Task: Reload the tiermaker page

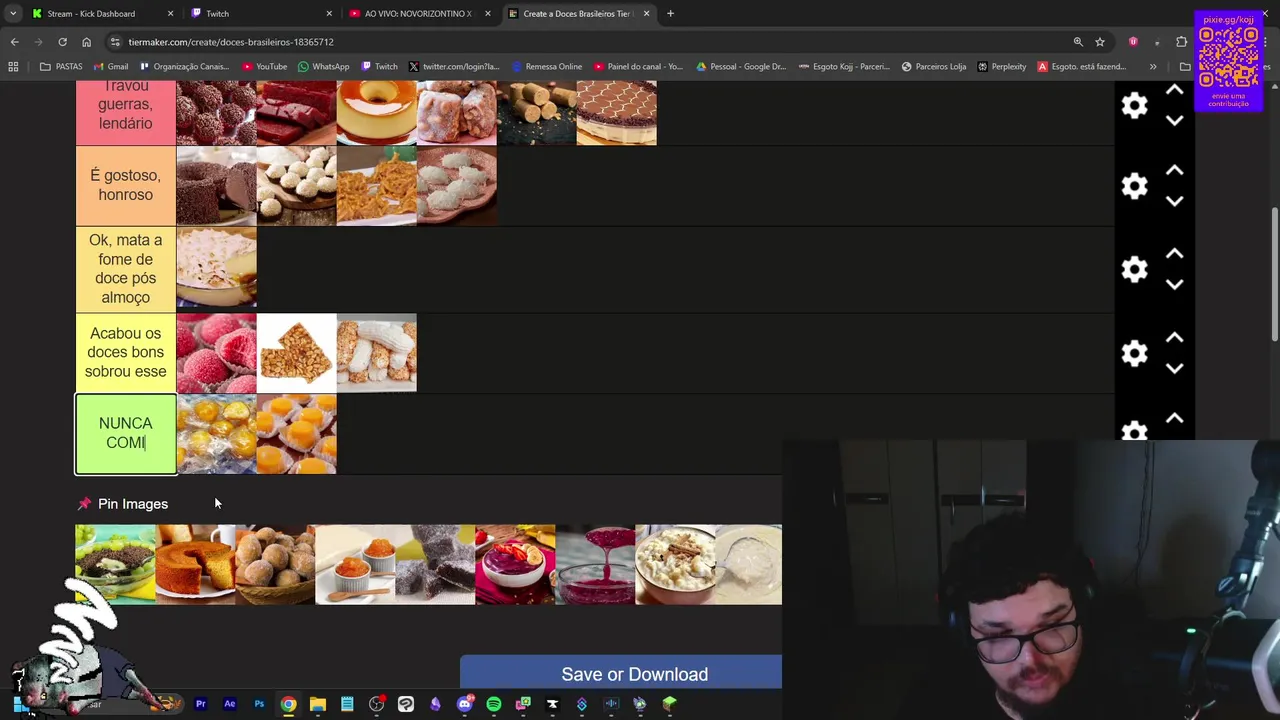Action: coord(62,42)
